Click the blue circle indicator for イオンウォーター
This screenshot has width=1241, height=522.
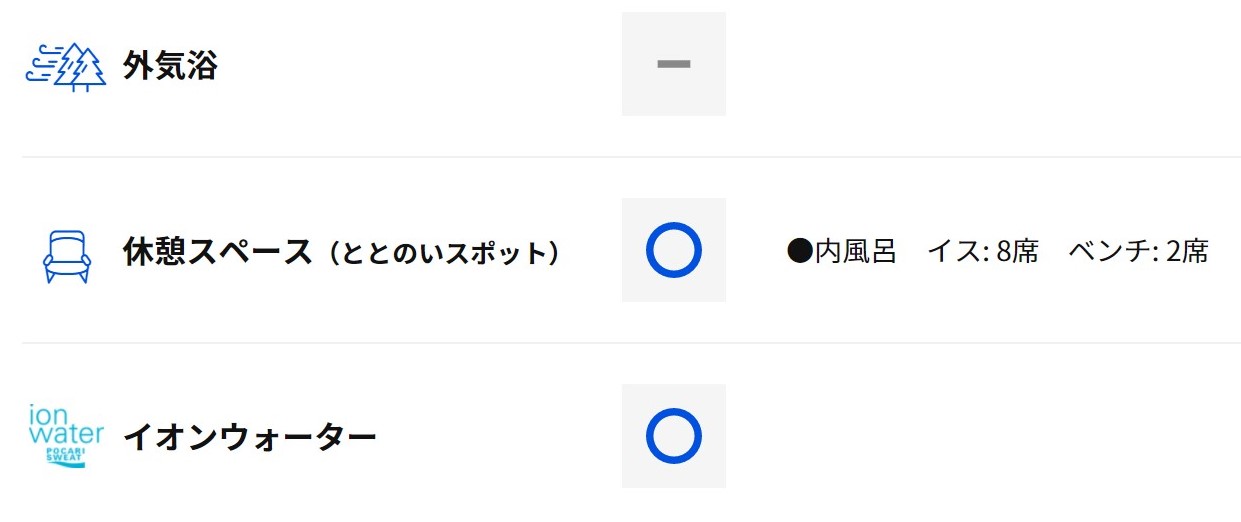tap(674, 436)
